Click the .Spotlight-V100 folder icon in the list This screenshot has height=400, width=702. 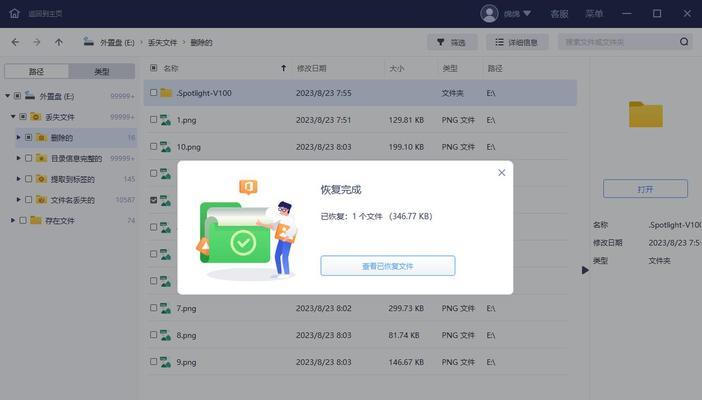(167, 93)
